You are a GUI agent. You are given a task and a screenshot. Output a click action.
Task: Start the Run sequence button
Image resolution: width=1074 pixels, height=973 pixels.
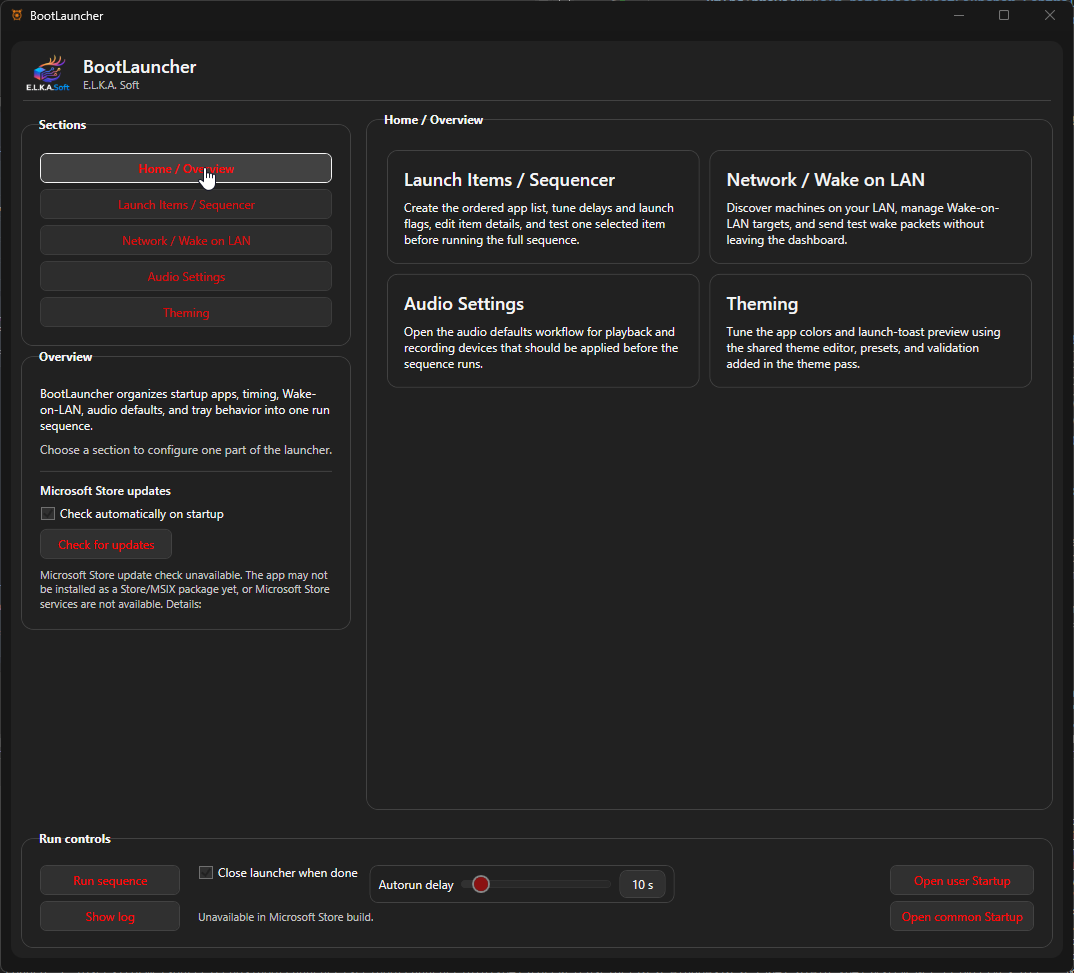110,881
